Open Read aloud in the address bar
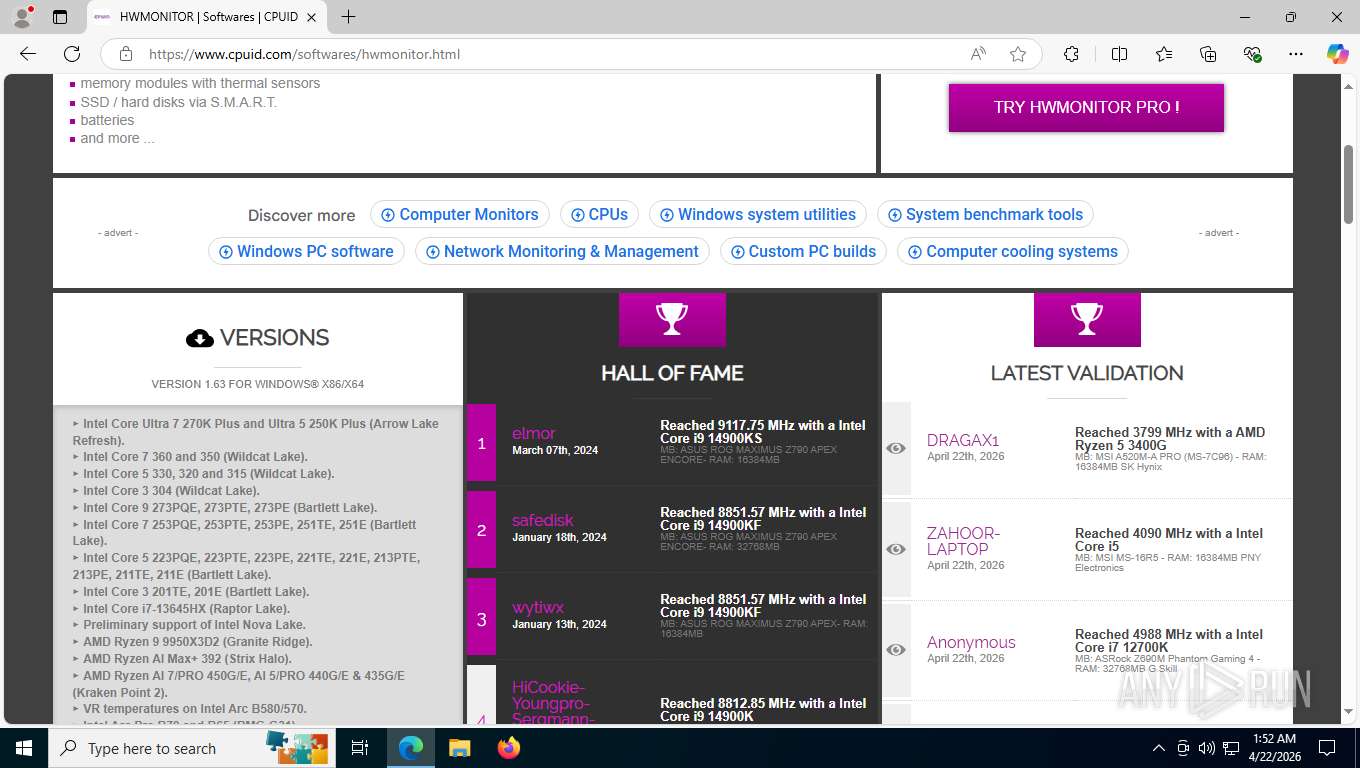Viewport: 1360px width, 768px height. [978, 54]
